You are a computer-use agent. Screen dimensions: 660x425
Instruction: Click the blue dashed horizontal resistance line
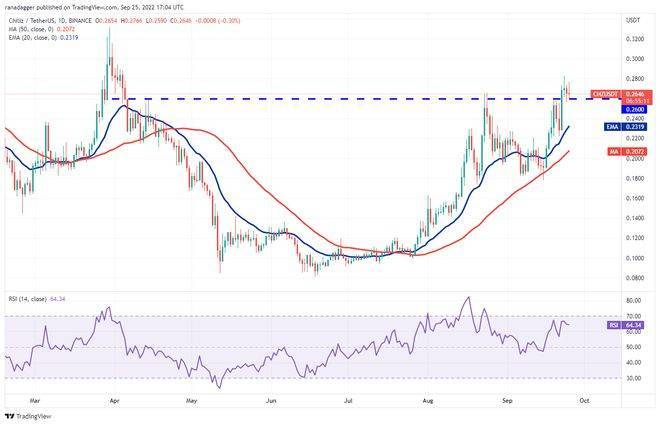[x=300, y=98]
